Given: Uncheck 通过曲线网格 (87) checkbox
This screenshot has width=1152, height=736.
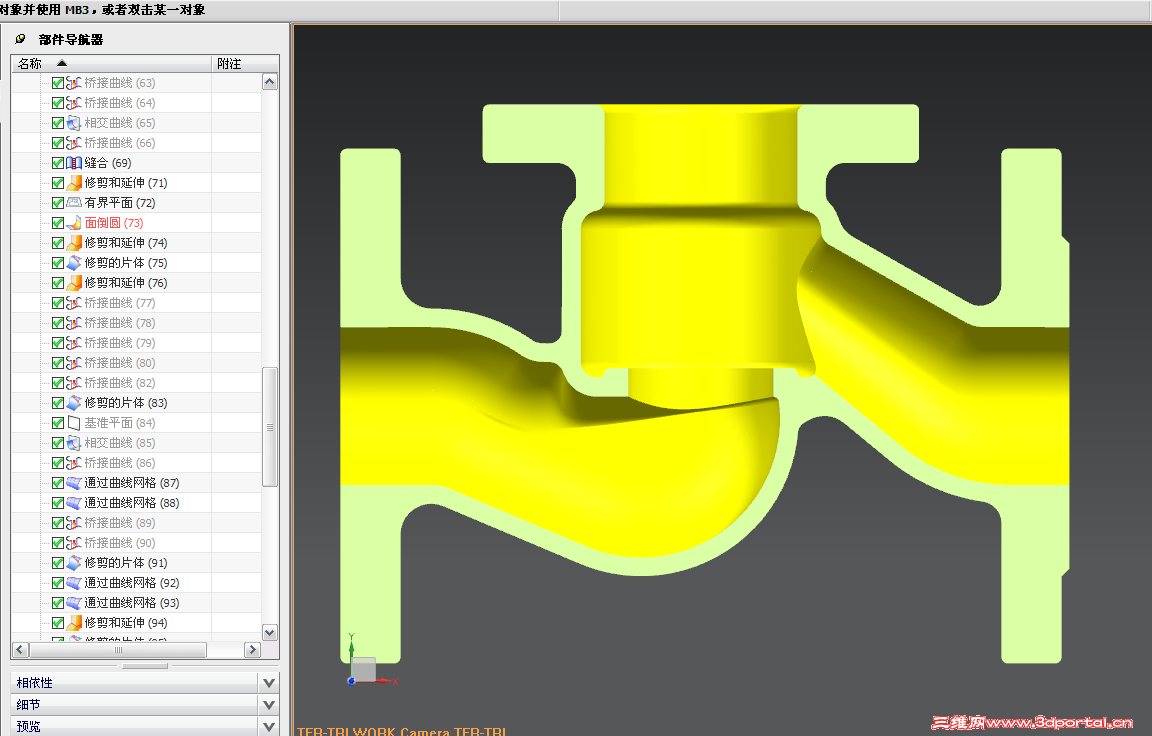Looking at the screenshot, I should tap(58, 483).
